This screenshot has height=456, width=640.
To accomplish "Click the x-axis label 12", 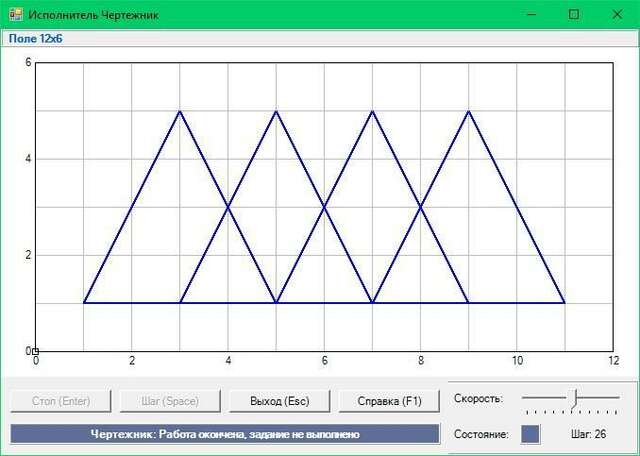I will pos(613,361).
